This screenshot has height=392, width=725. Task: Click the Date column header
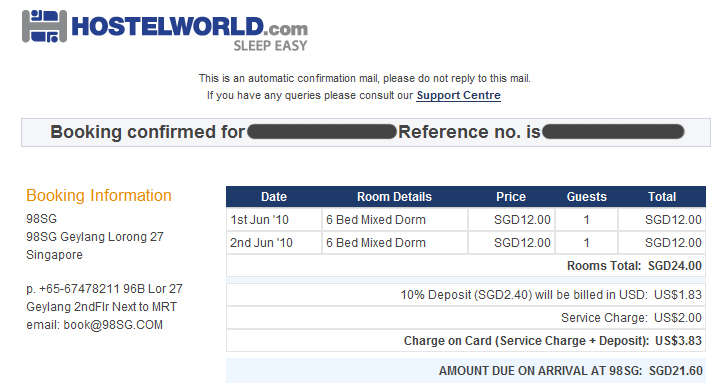pyautogui.click(x=274, y=197)
